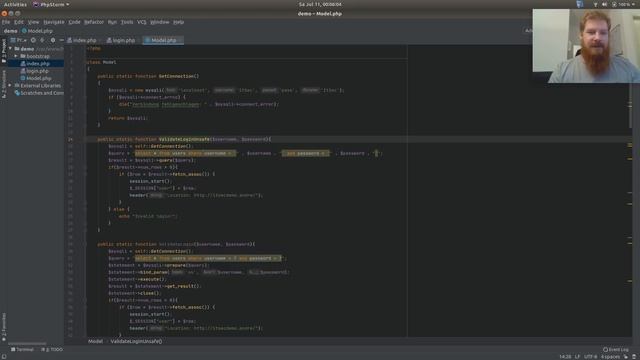
Task: Select Scratches and Consoles item
Action: (39, 93)
